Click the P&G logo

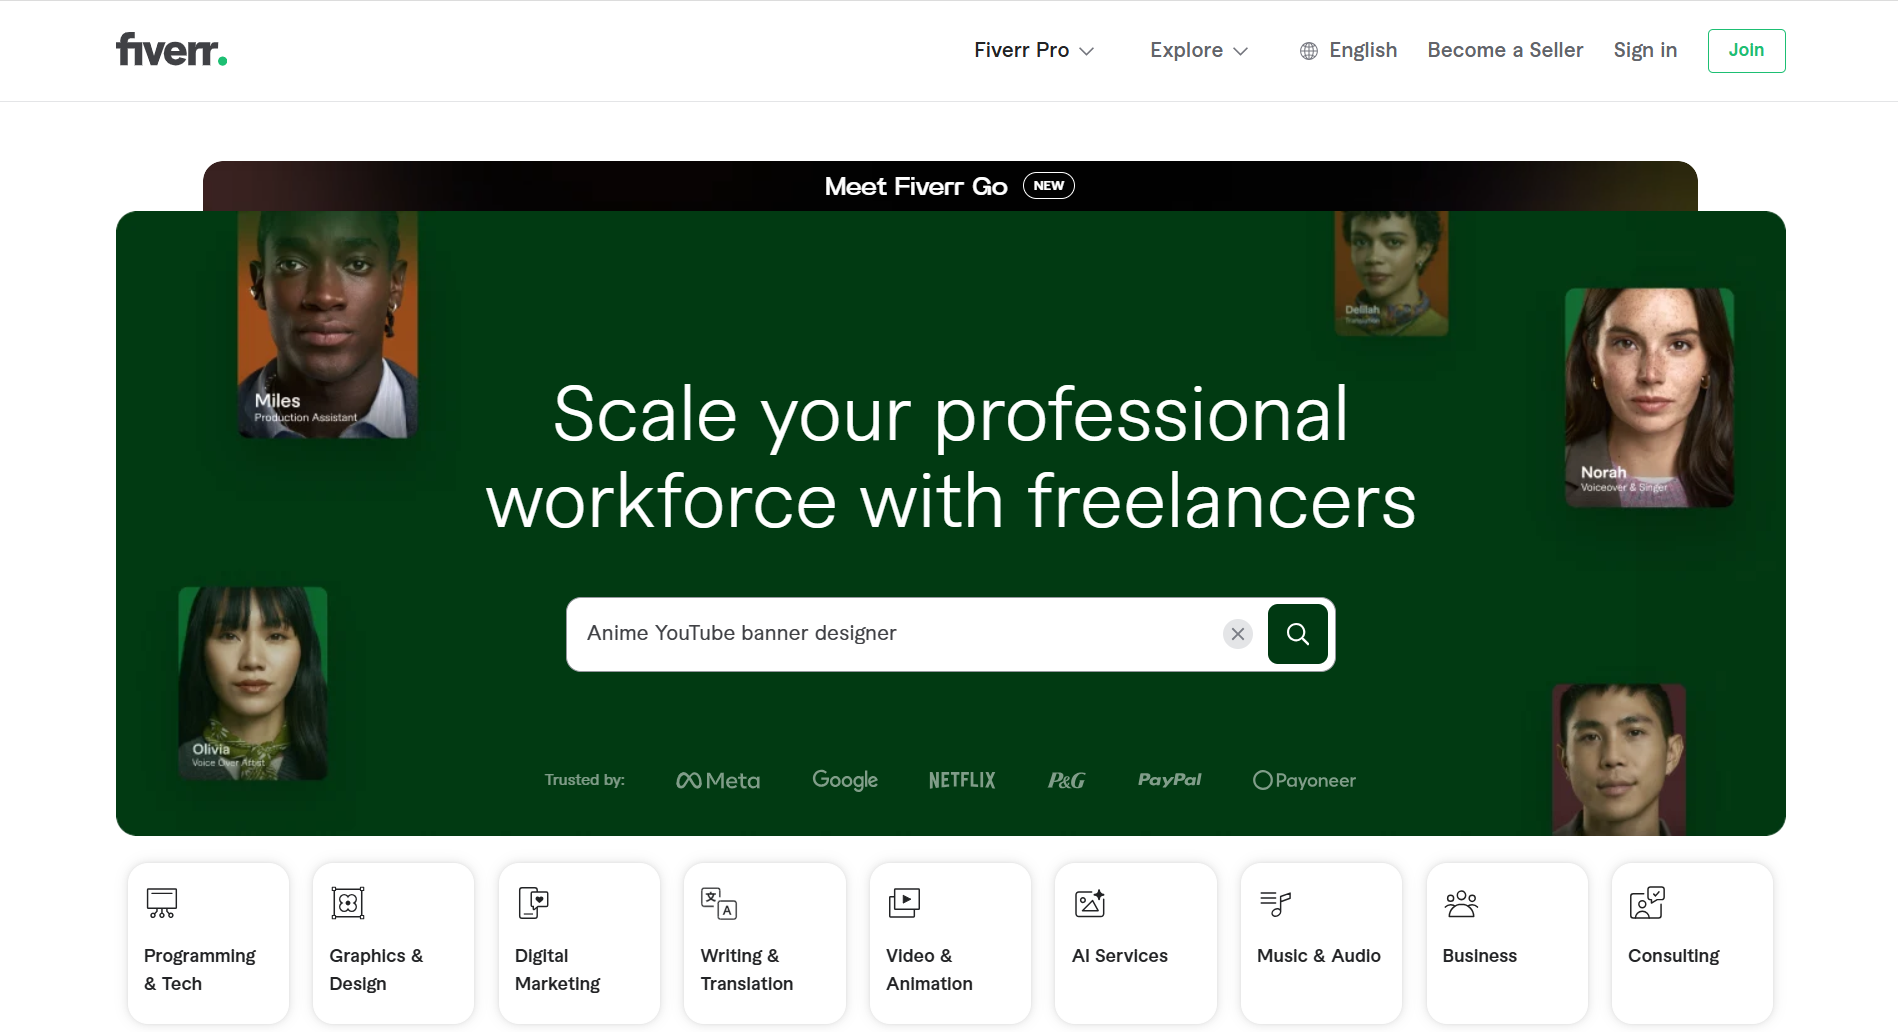(x=1067, y=780)
